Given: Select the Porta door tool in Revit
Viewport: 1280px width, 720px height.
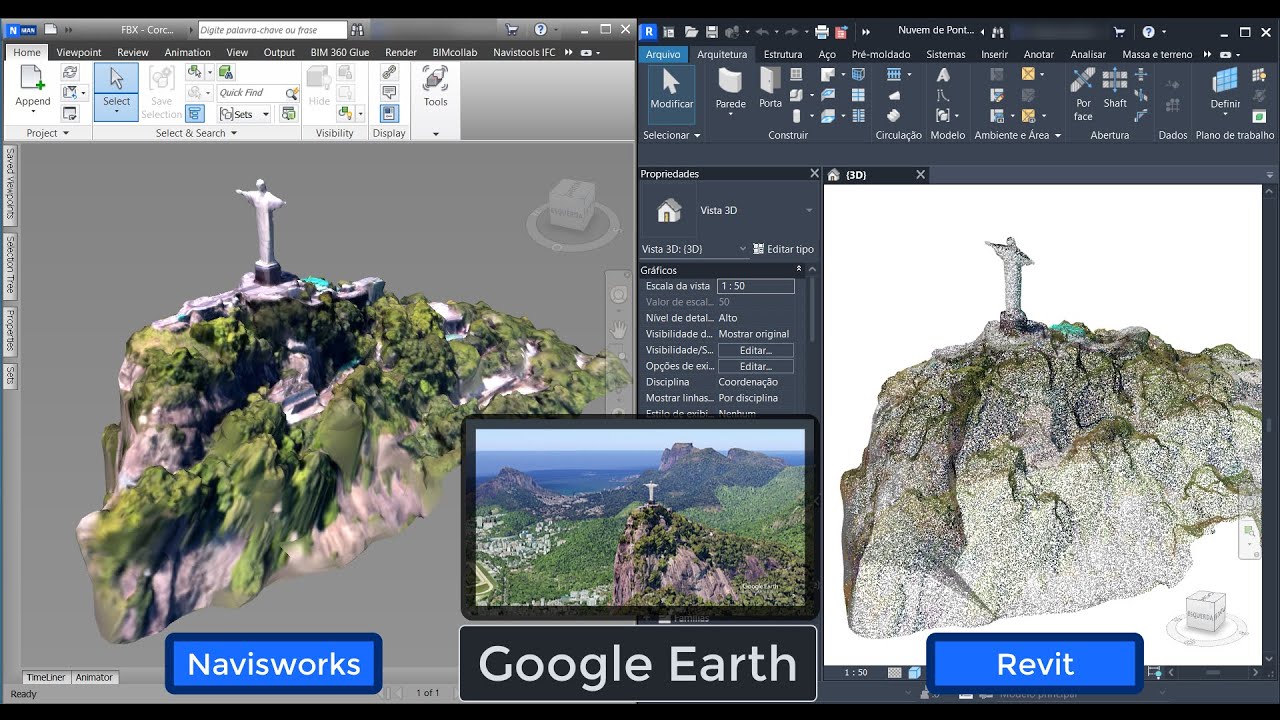Looking at the screenshot, I should [770, 88].
